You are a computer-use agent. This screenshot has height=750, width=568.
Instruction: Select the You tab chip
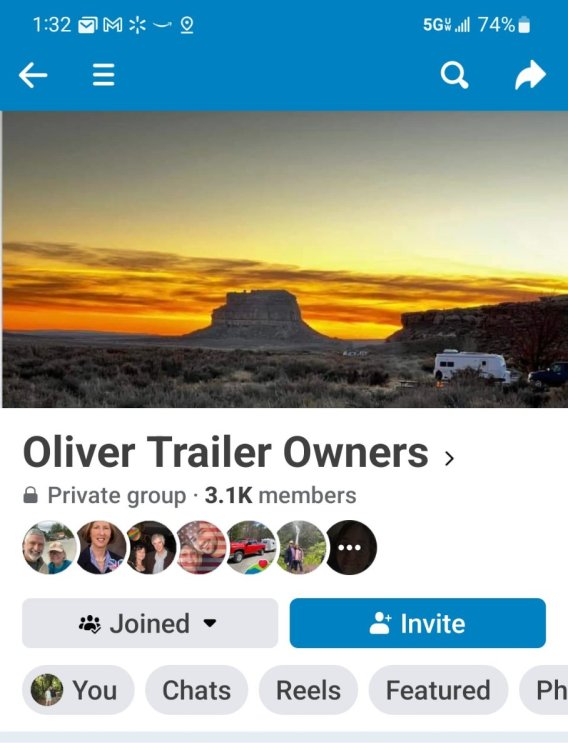pyautogui.click(x=78, y=690)
